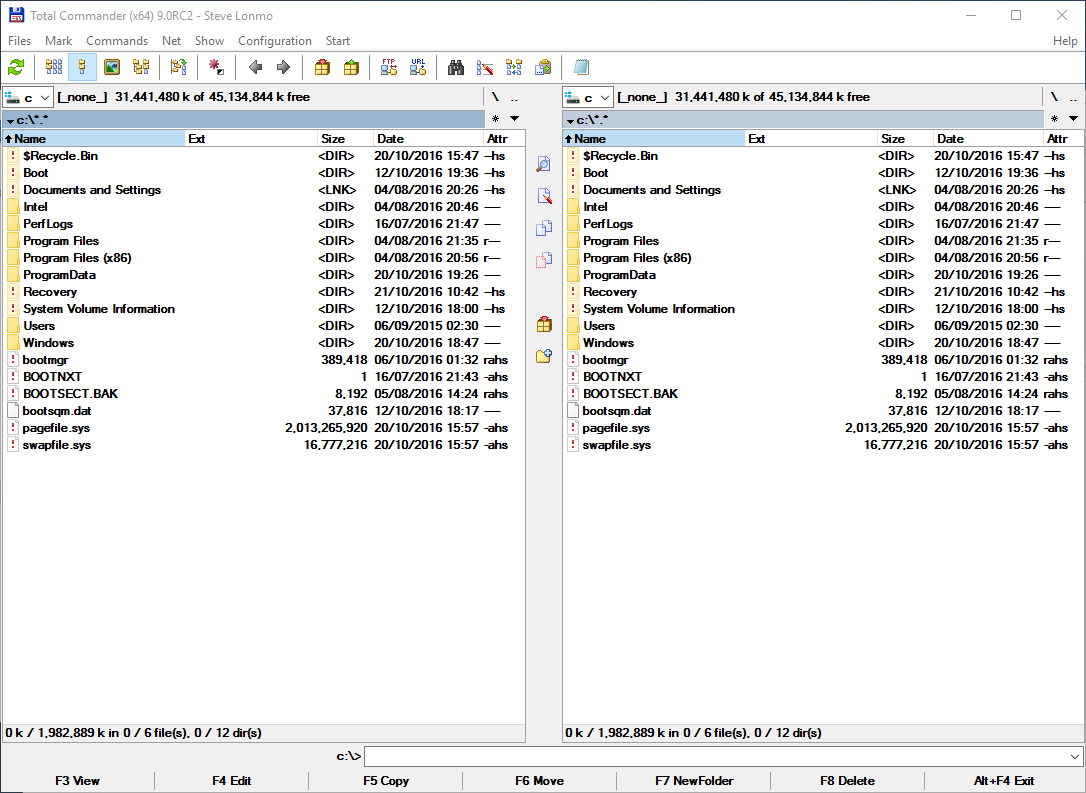Toggle the highlighted full view mode button

(x=82, y=67)
